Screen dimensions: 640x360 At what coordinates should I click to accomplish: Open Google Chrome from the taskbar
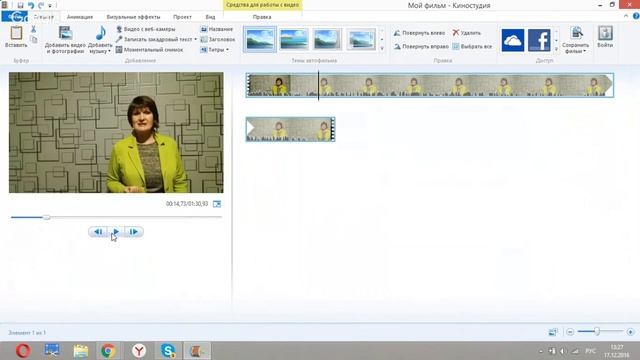click(x=108, y=351)
